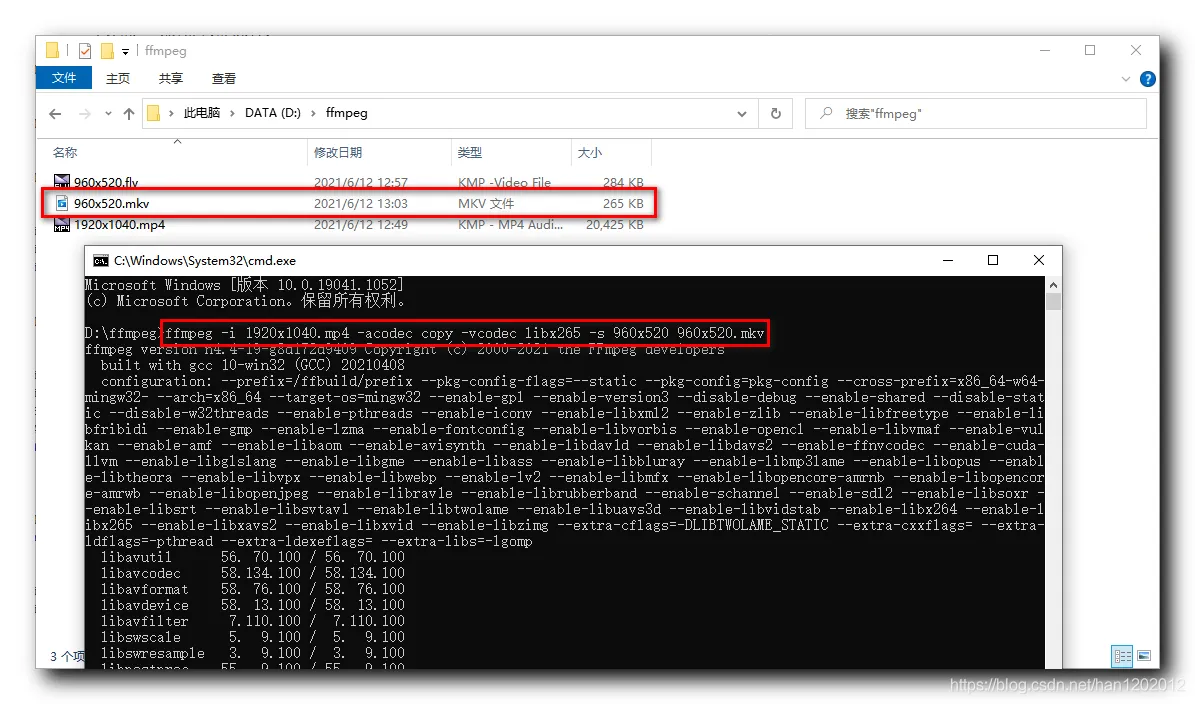Open recent locations dropdown arrow
This screenshot has height=704, width=1195.
click(108, 114)
